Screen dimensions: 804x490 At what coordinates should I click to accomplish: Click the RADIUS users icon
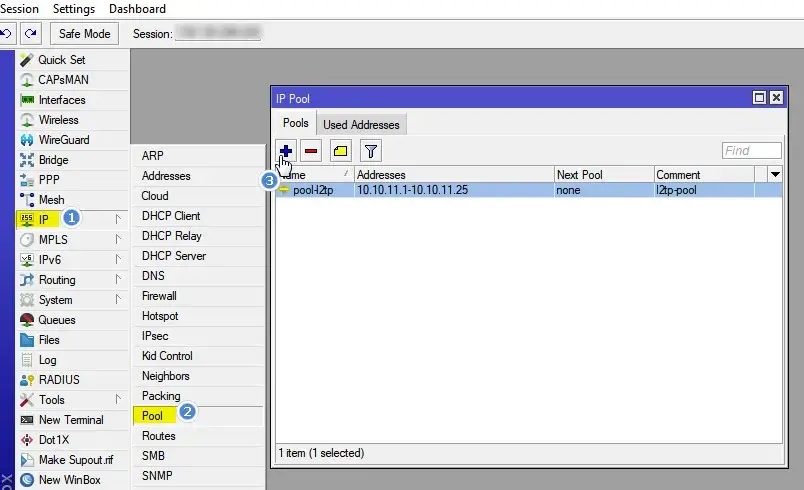[27, 380]
